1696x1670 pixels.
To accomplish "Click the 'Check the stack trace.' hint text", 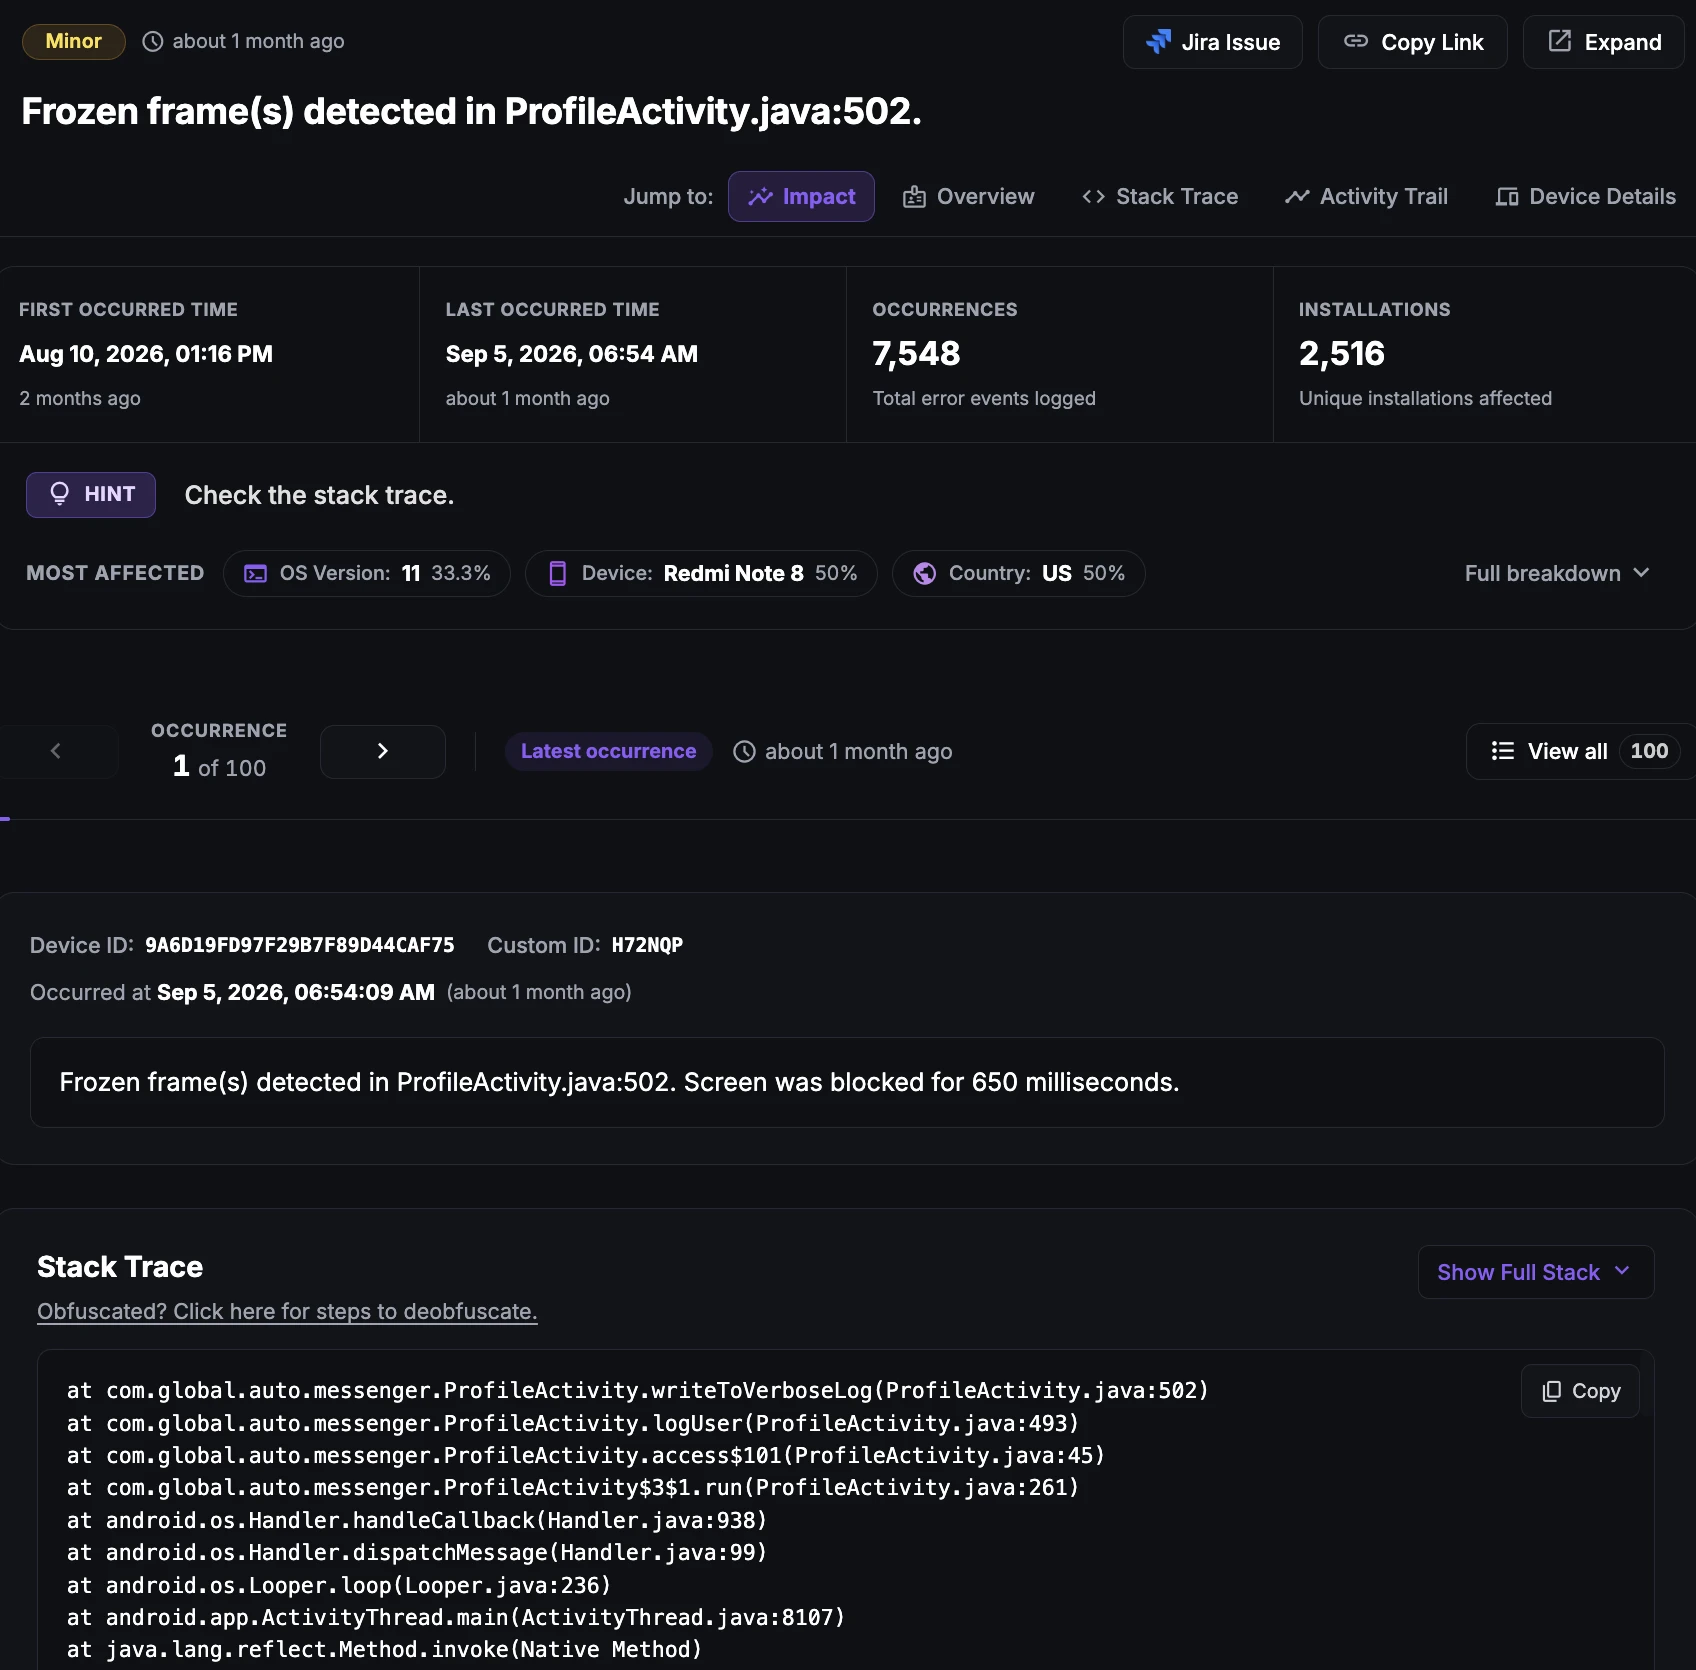I will (319, 495).
